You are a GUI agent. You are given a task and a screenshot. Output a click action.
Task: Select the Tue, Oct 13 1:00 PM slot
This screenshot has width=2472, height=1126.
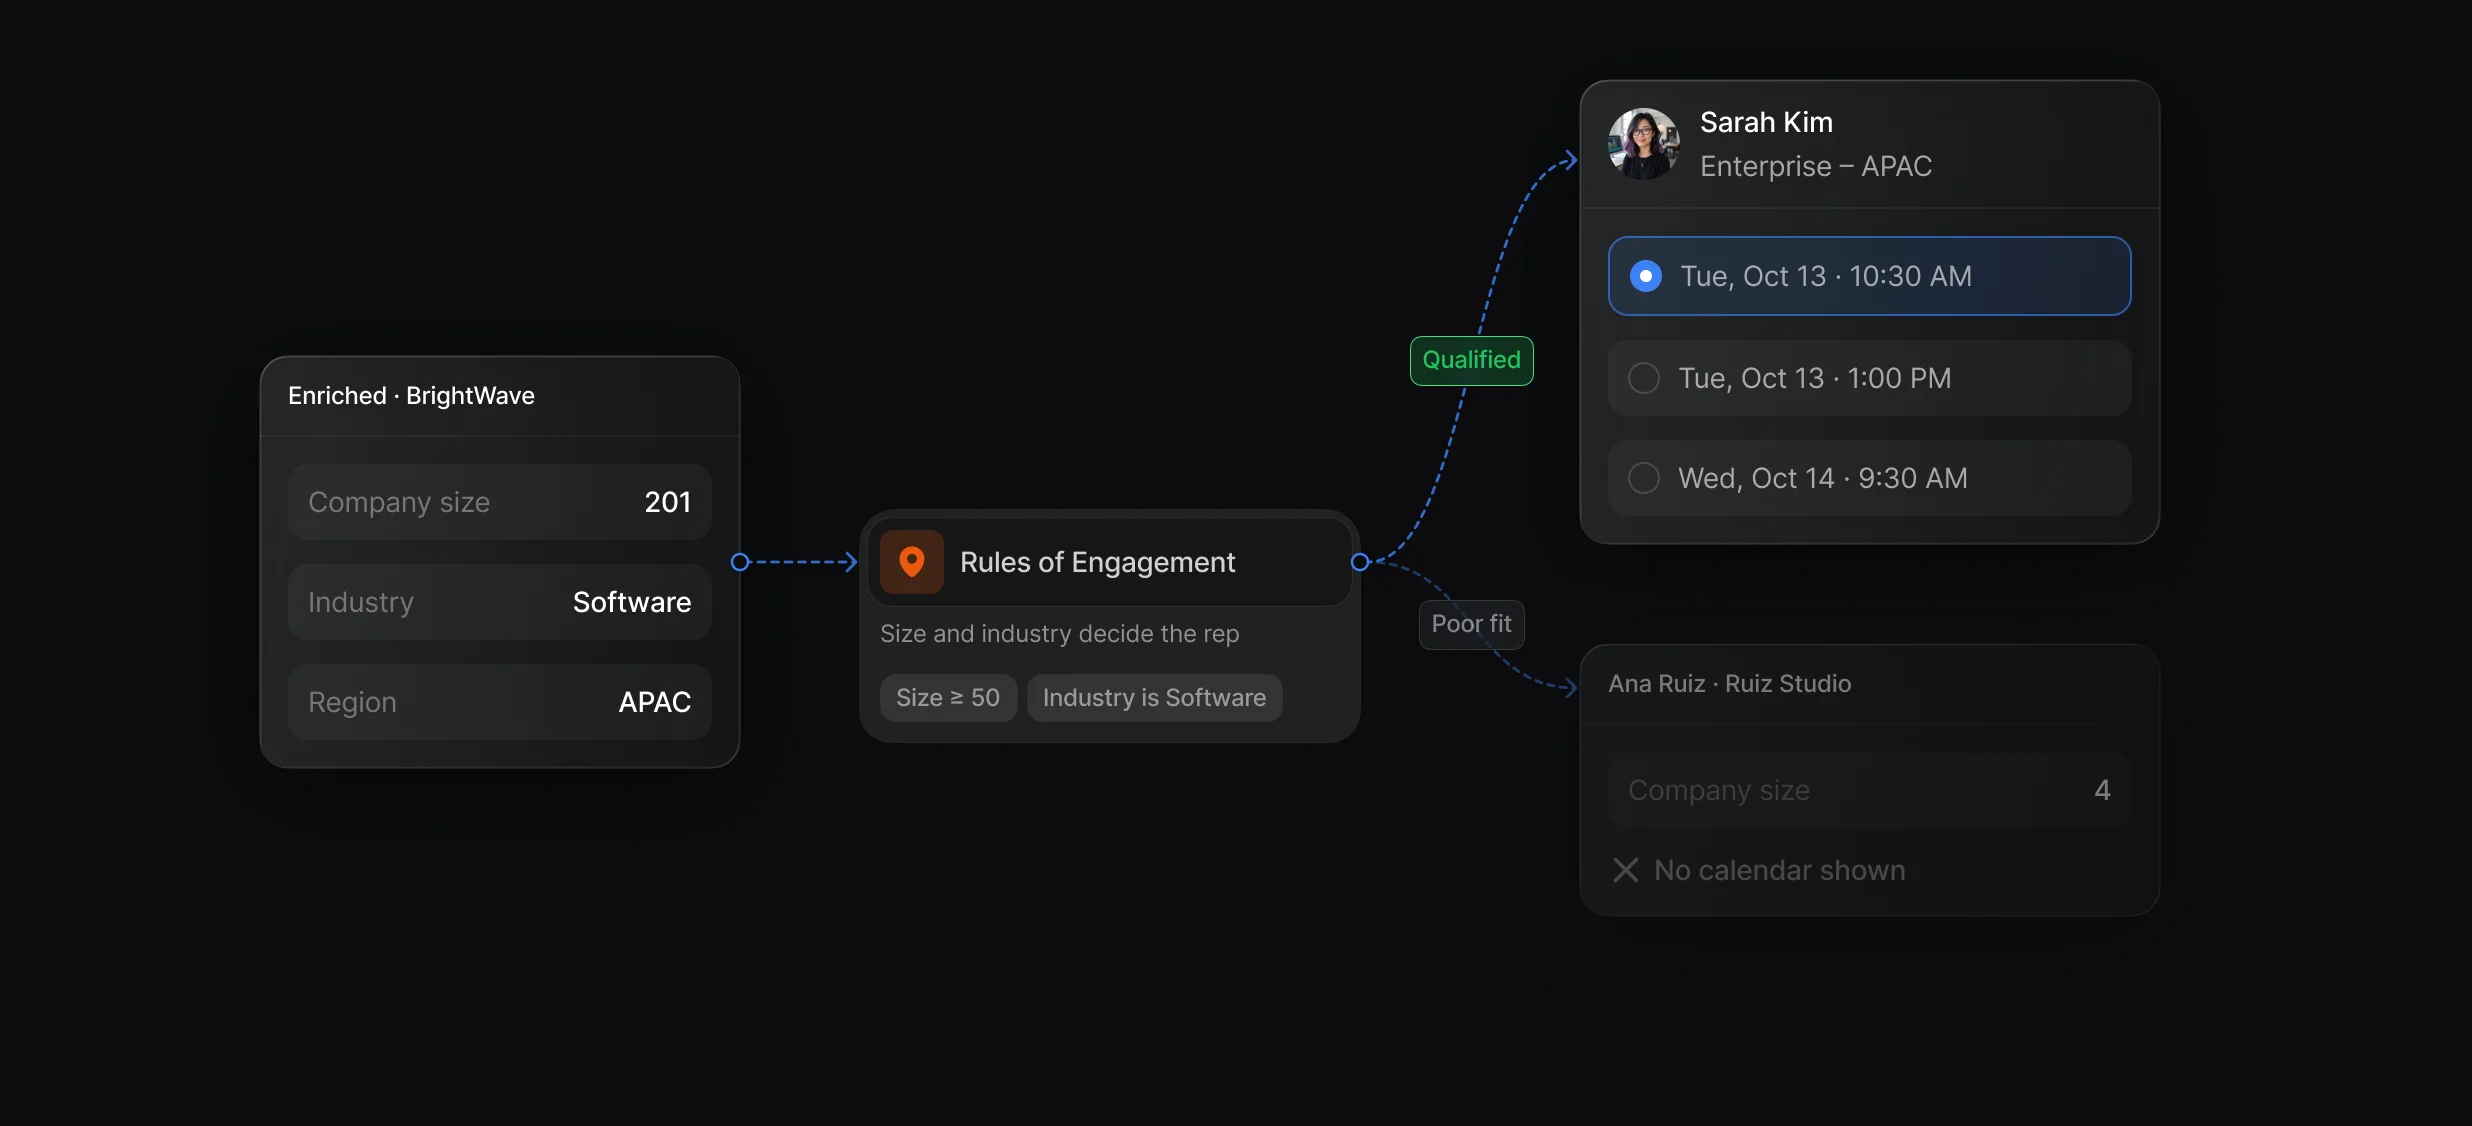[x=1869, y=378]
